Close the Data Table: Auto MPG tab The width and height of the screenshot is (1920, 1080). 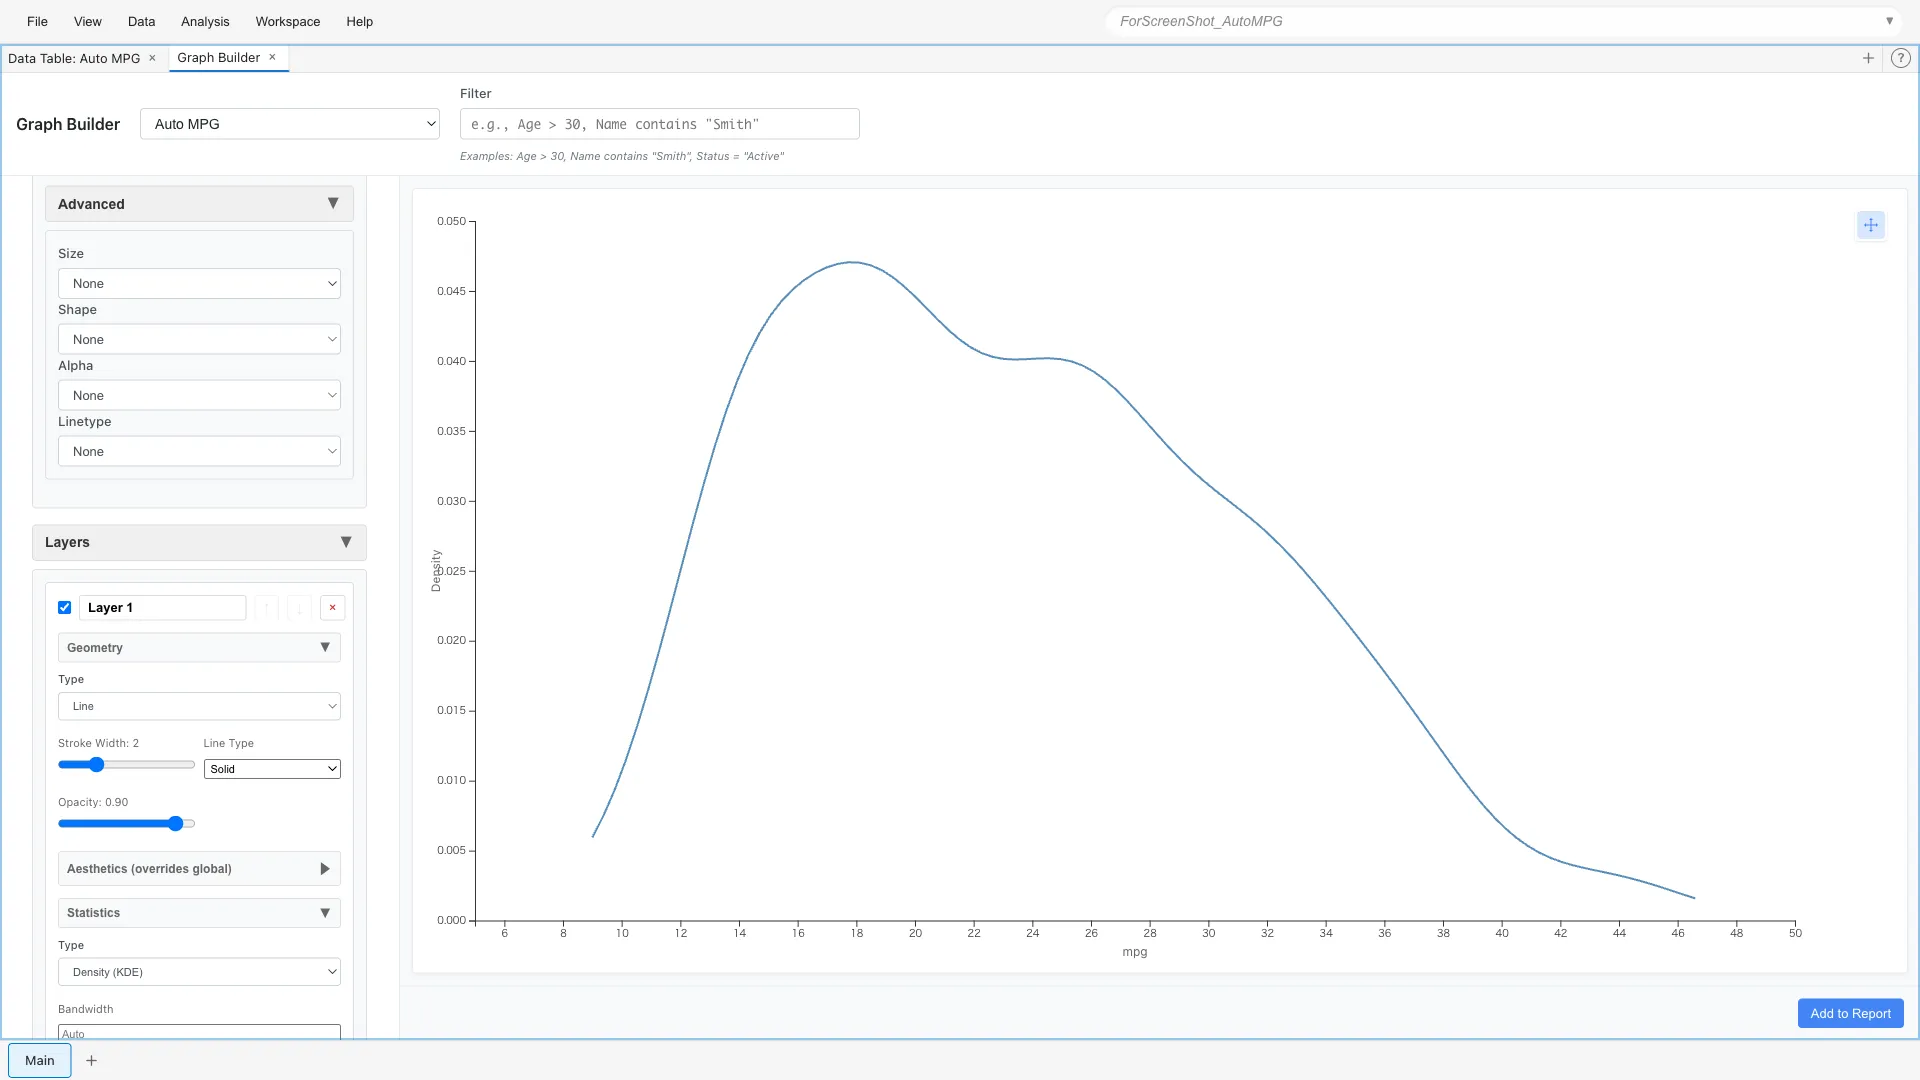tap(152, 58)
